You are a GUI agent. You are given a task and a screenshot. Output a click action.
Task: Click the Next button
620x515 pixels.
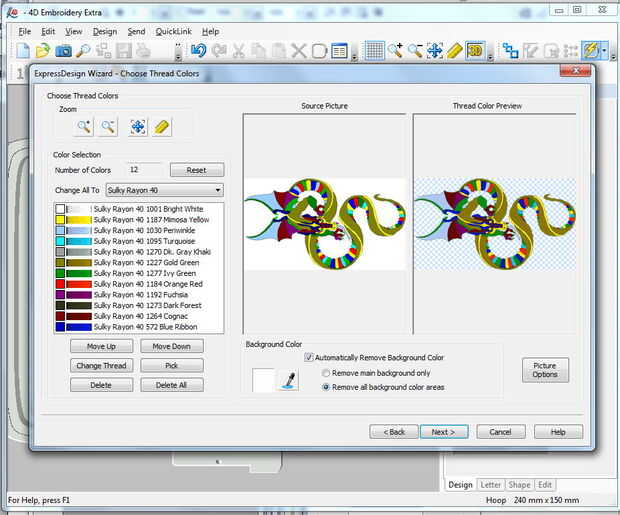[x=444, y=432]
